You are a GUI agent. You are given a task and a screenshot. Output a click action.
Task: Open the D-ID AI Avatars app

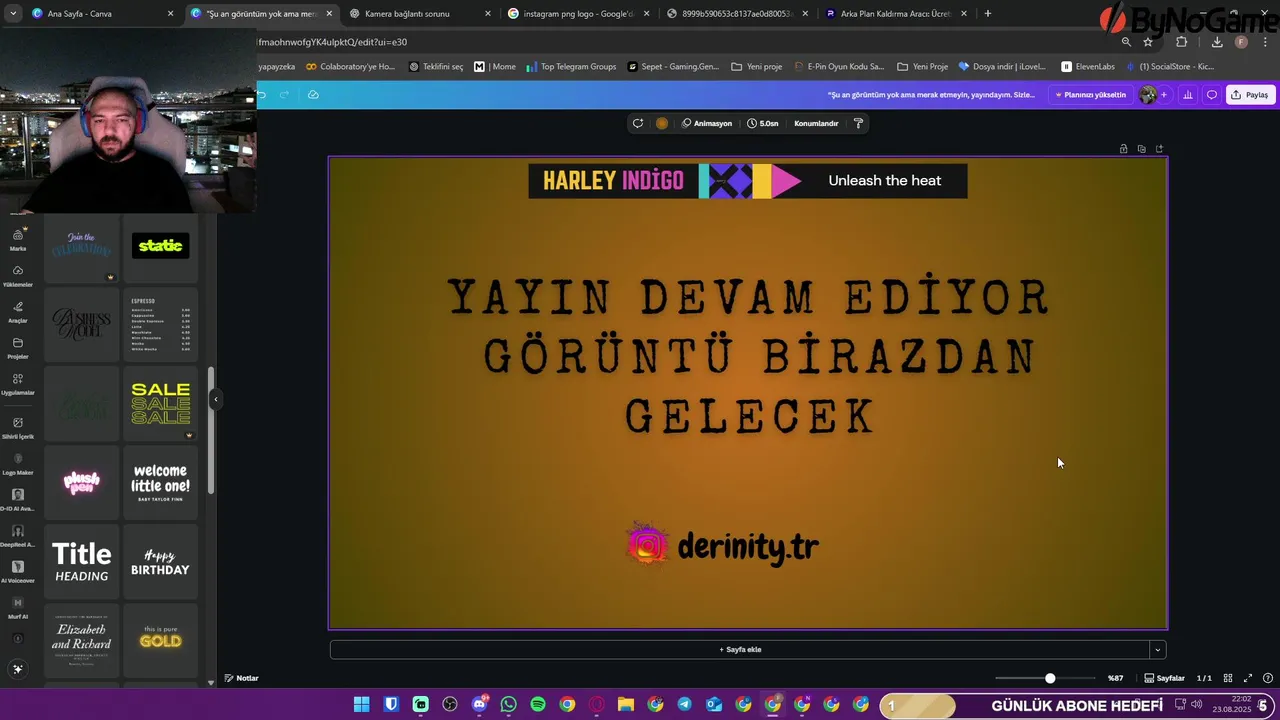click(18, 500)
